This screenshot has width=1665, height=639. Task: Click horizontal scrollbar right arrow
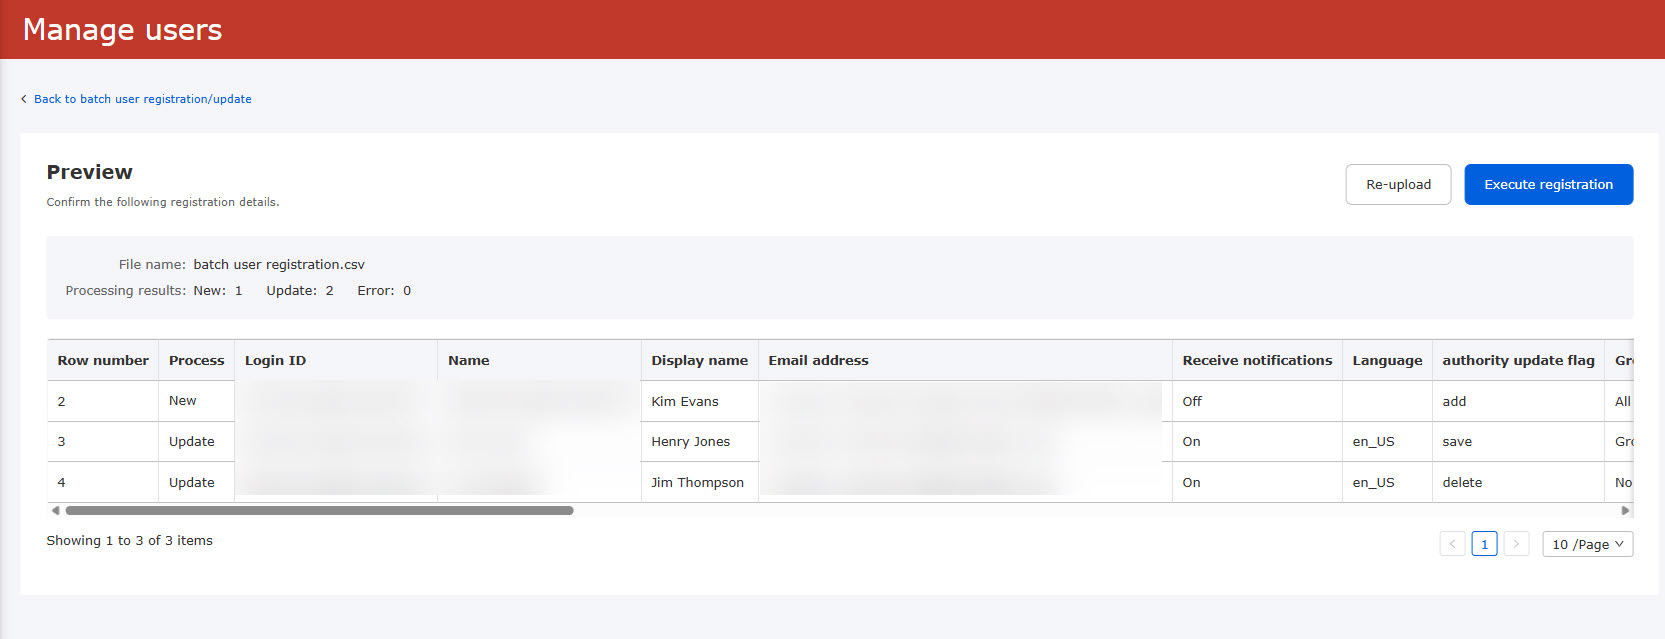click(x=1625, y=510)
